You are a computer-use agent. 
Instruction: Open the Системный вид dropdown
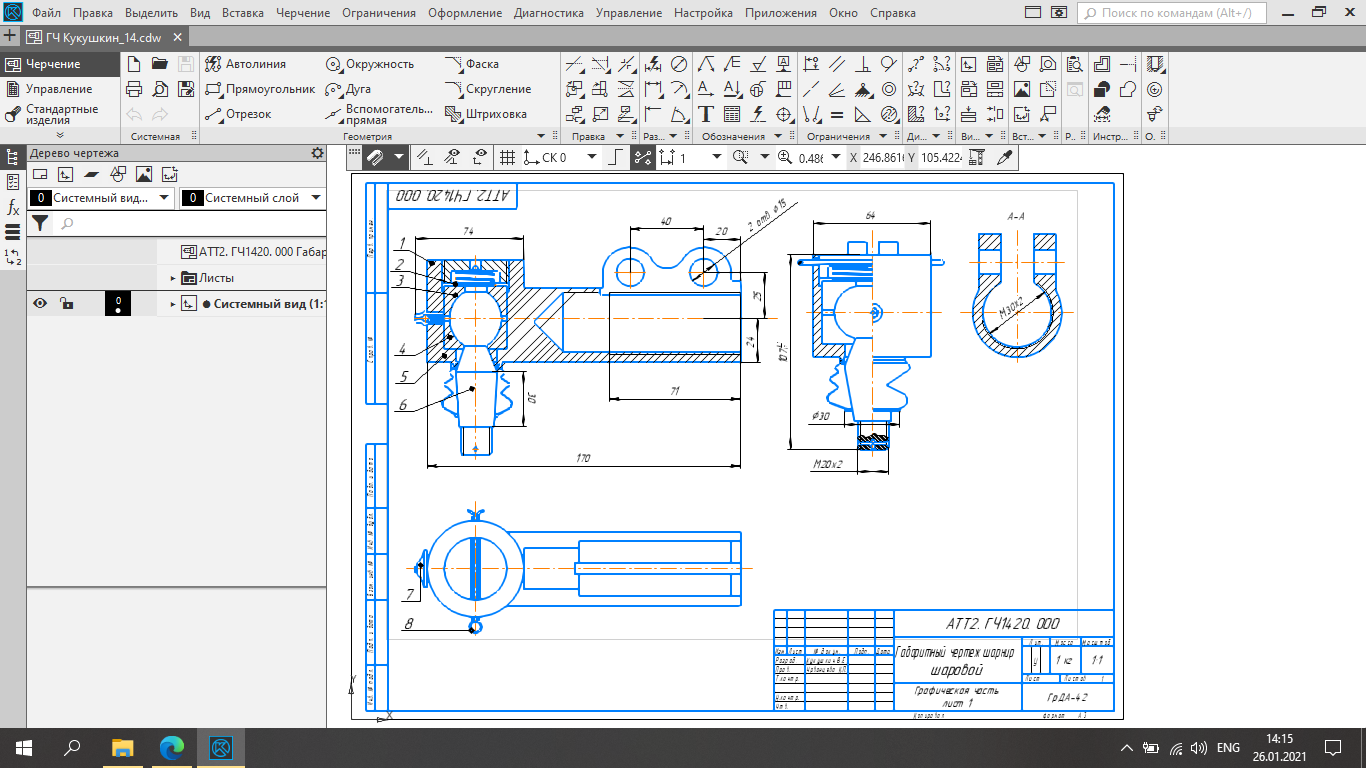point(165,198)
